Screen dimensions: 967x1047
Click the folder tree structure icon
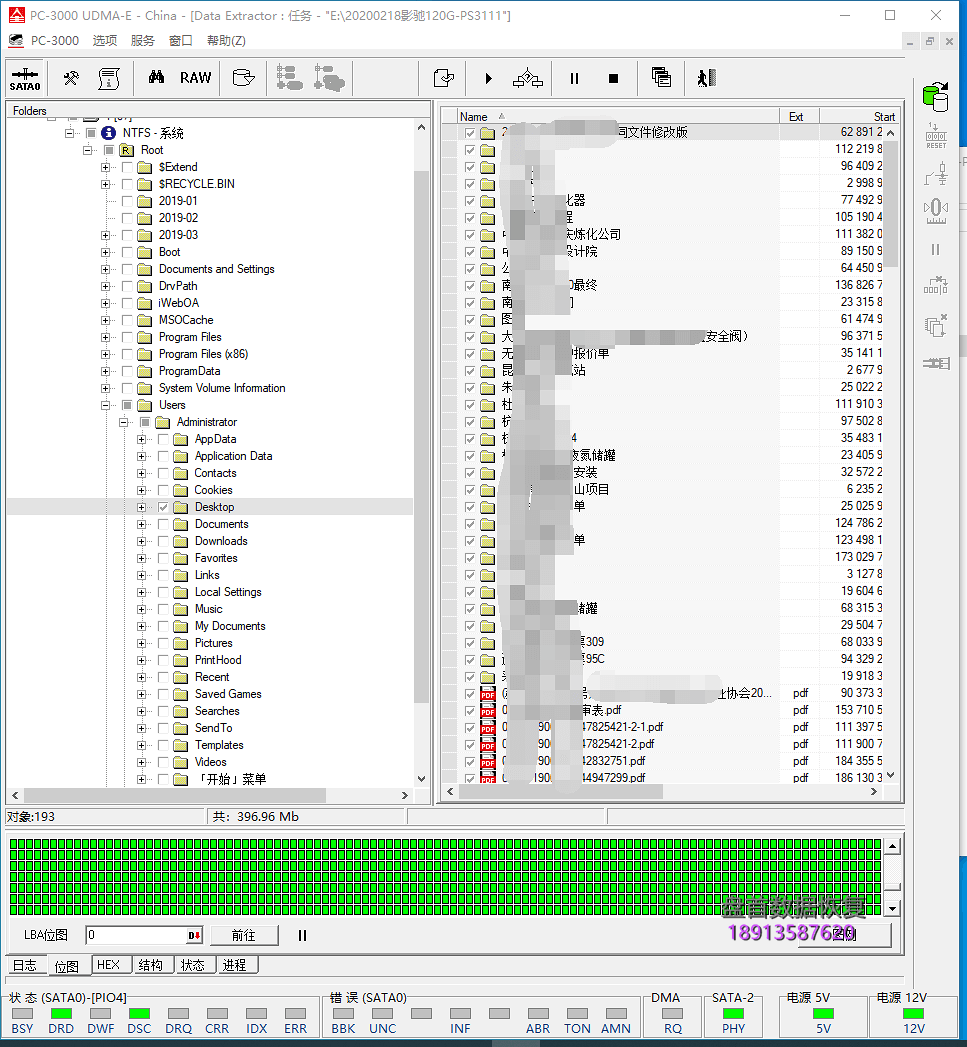click(290, 77)
